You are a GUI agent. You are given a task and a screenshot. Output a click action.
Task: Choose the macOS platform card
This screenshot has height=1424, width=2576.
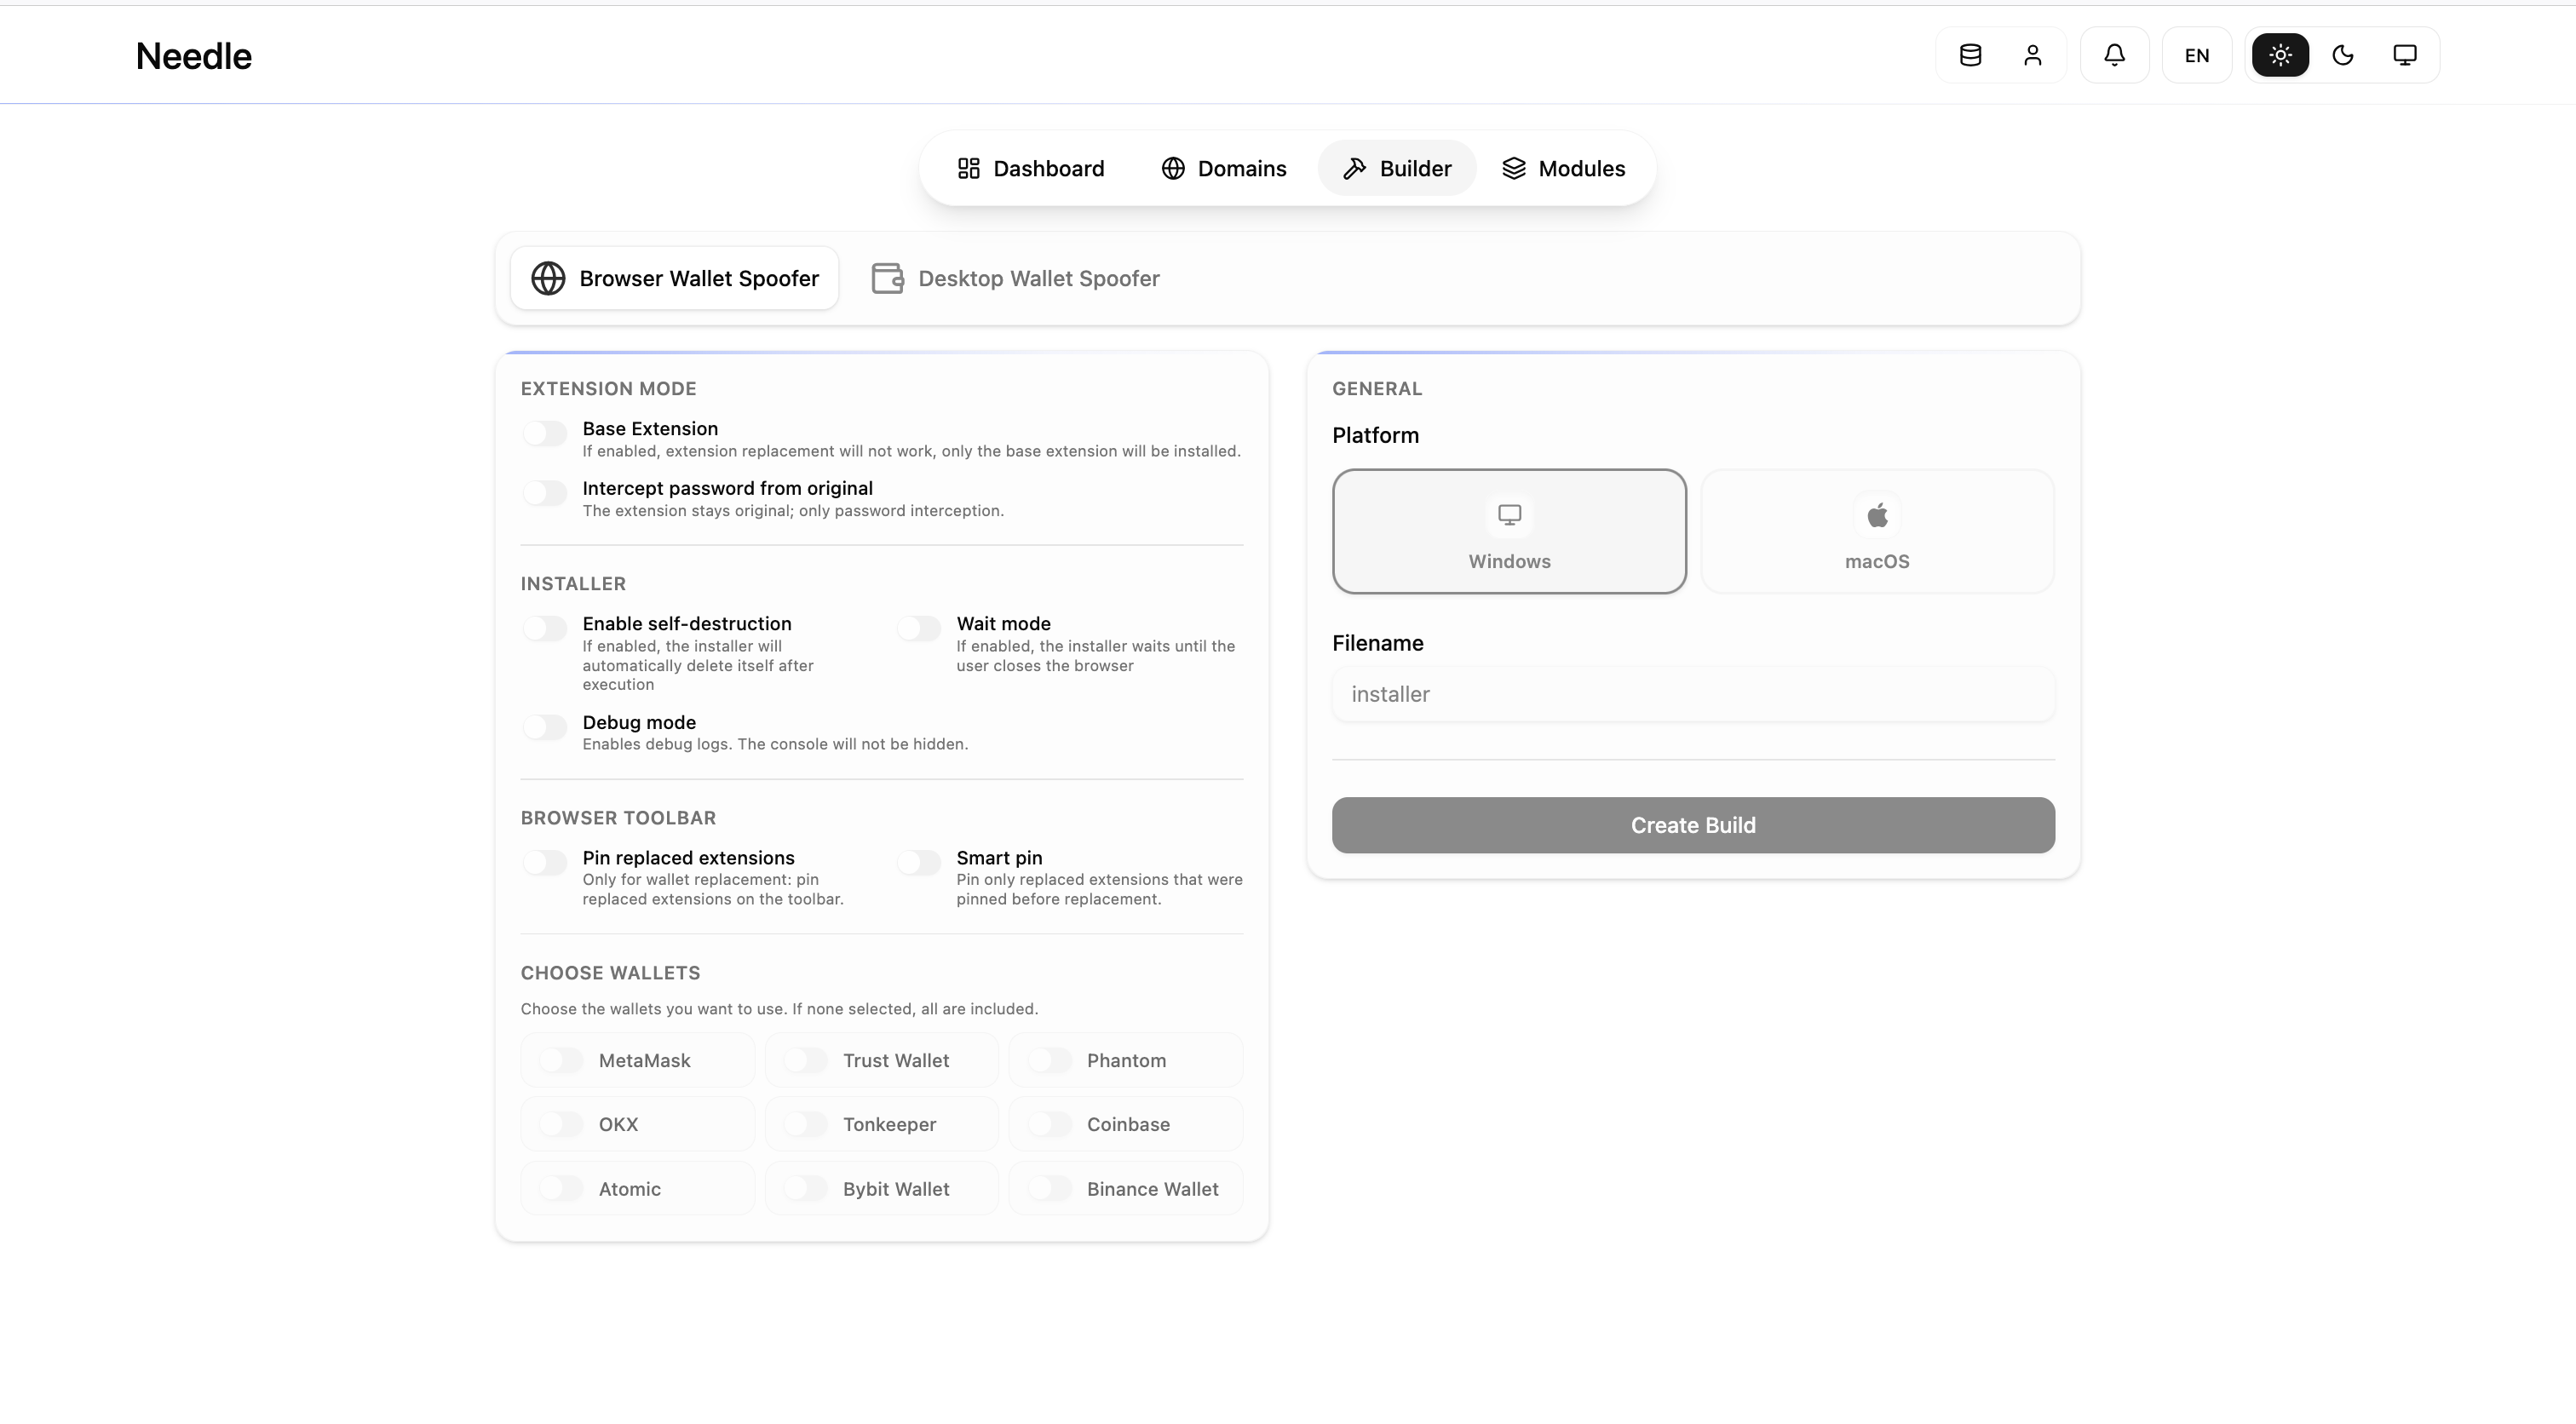click(x=1877, y=531)
